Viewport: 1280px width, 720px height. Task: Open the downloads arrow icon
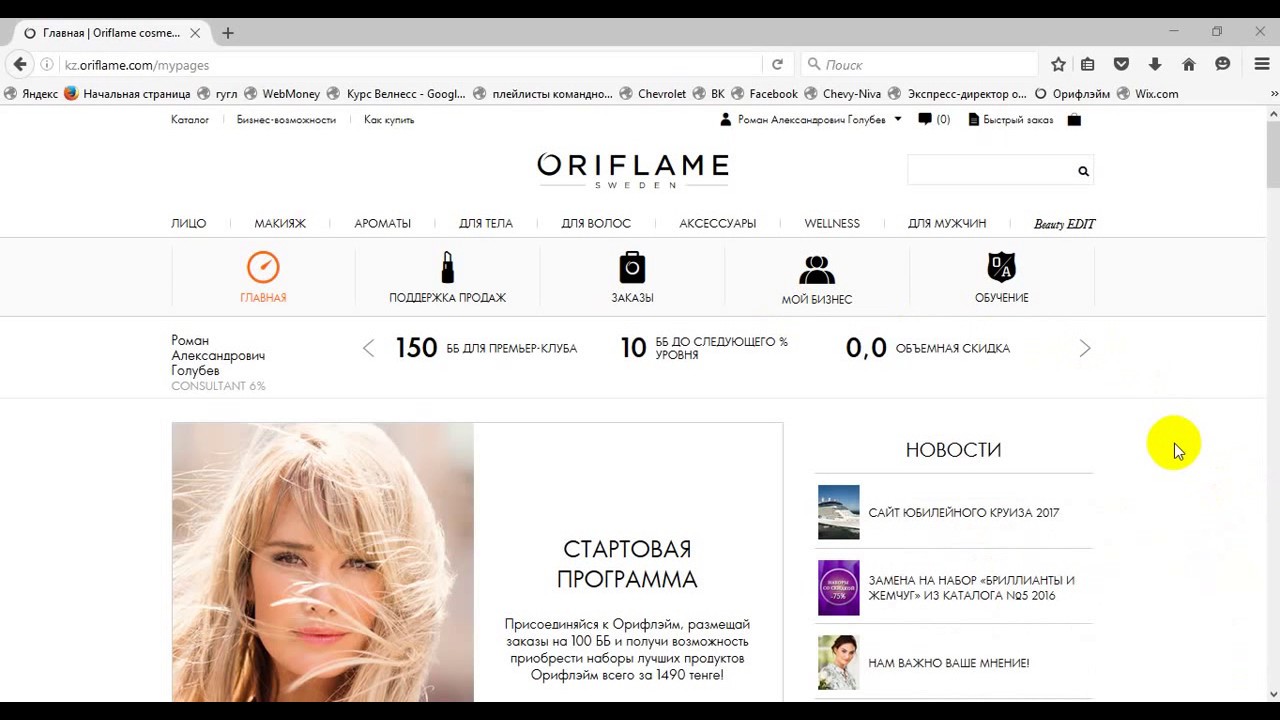[x=1155, y=64]
